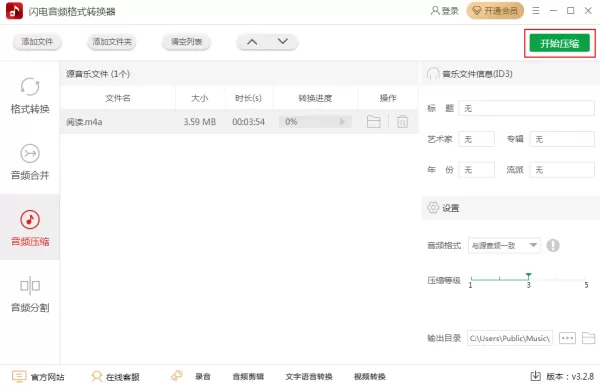
Task: Open the 登录 login link
Action: [445, 11]
